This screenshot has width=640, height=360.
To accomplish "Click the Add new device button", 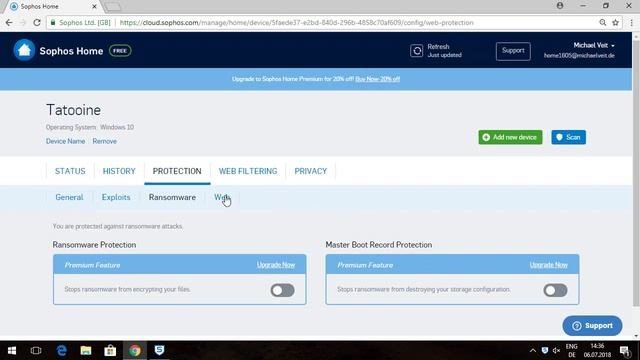I will point(510,137).
